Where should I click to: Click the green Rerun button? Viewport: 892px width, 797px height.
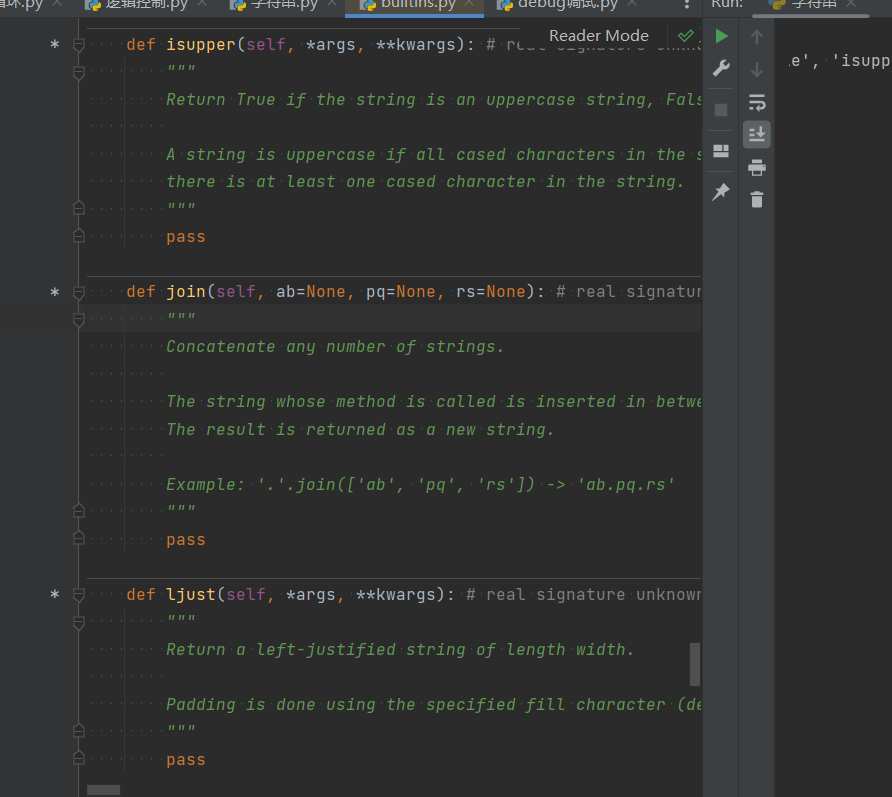pos(721,37)
